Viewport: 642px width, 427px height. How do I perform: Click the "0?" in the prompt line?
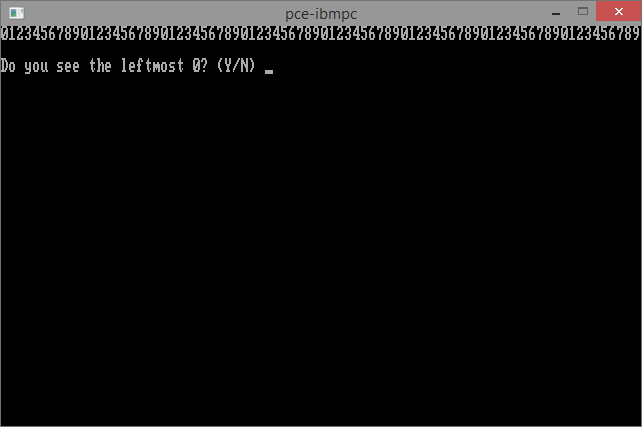pos(200,66)
